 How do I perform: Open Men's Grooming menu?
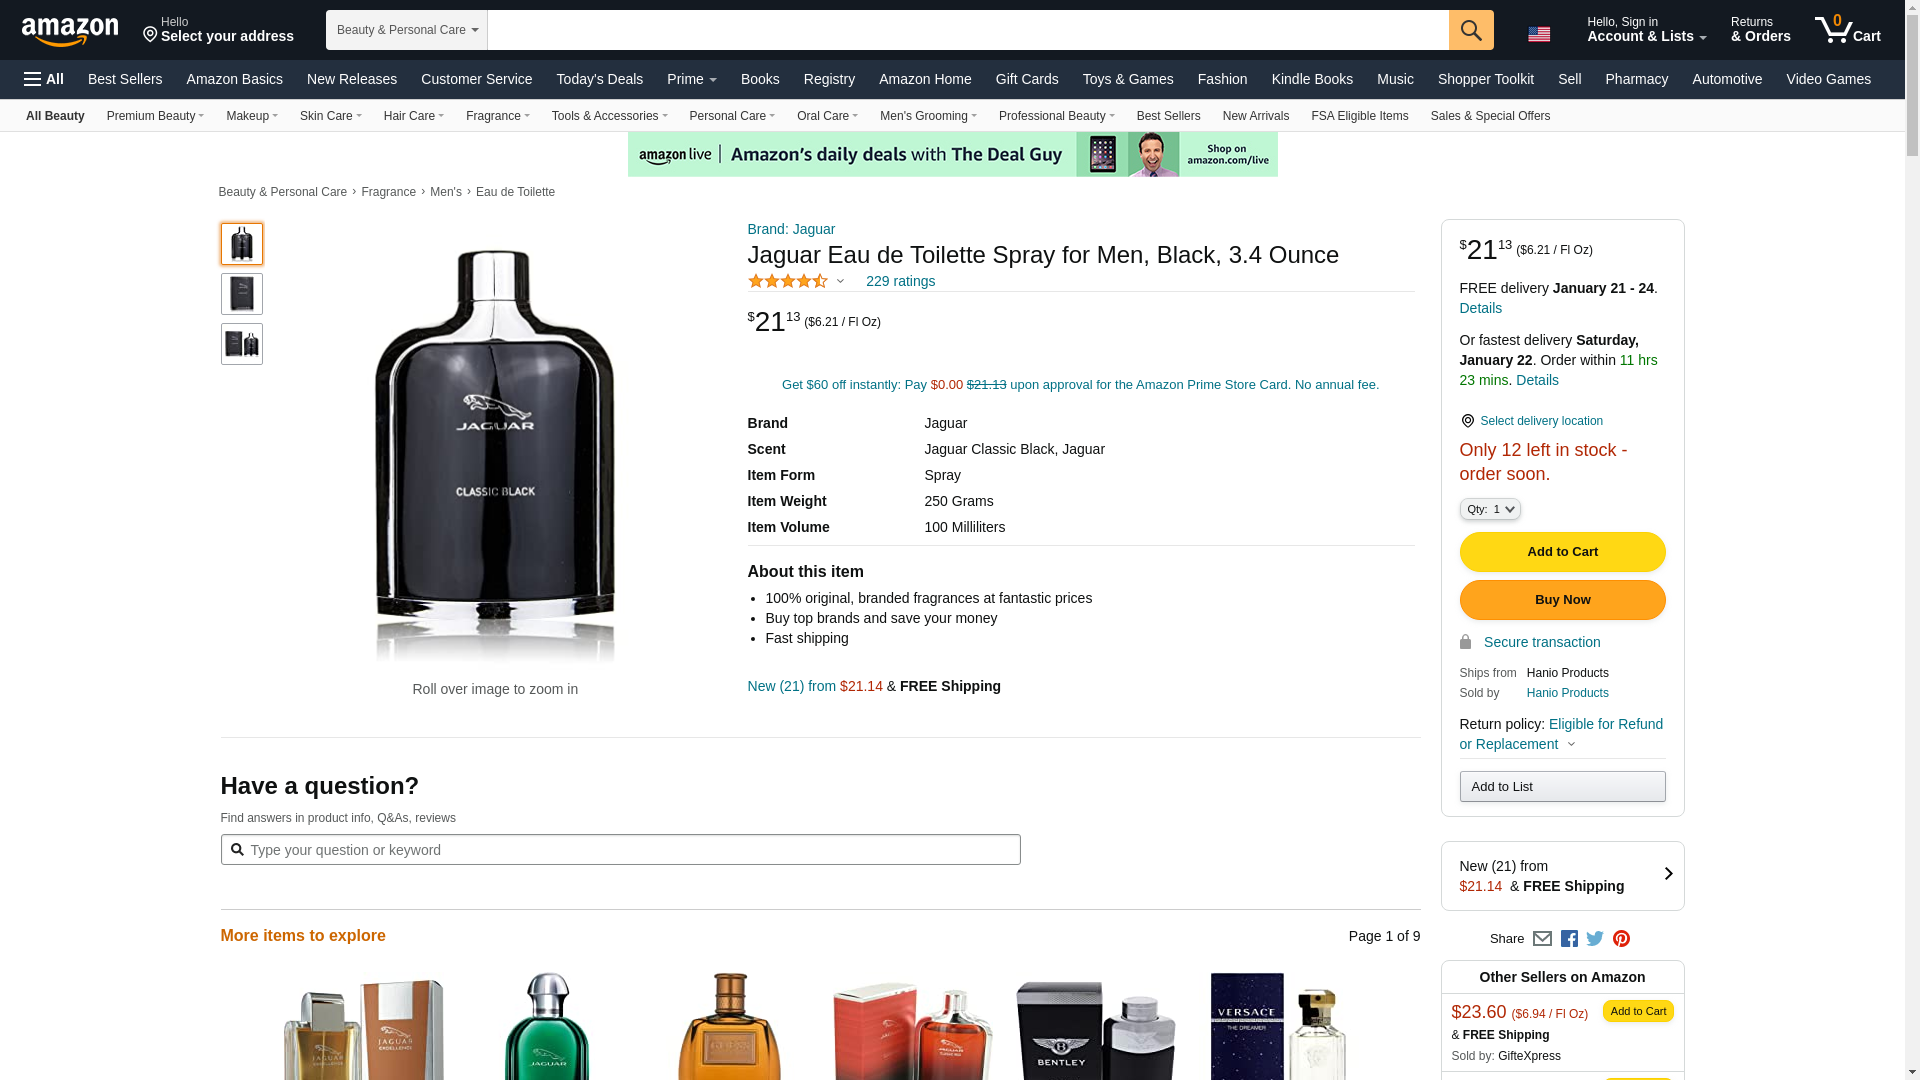(928, 116)
